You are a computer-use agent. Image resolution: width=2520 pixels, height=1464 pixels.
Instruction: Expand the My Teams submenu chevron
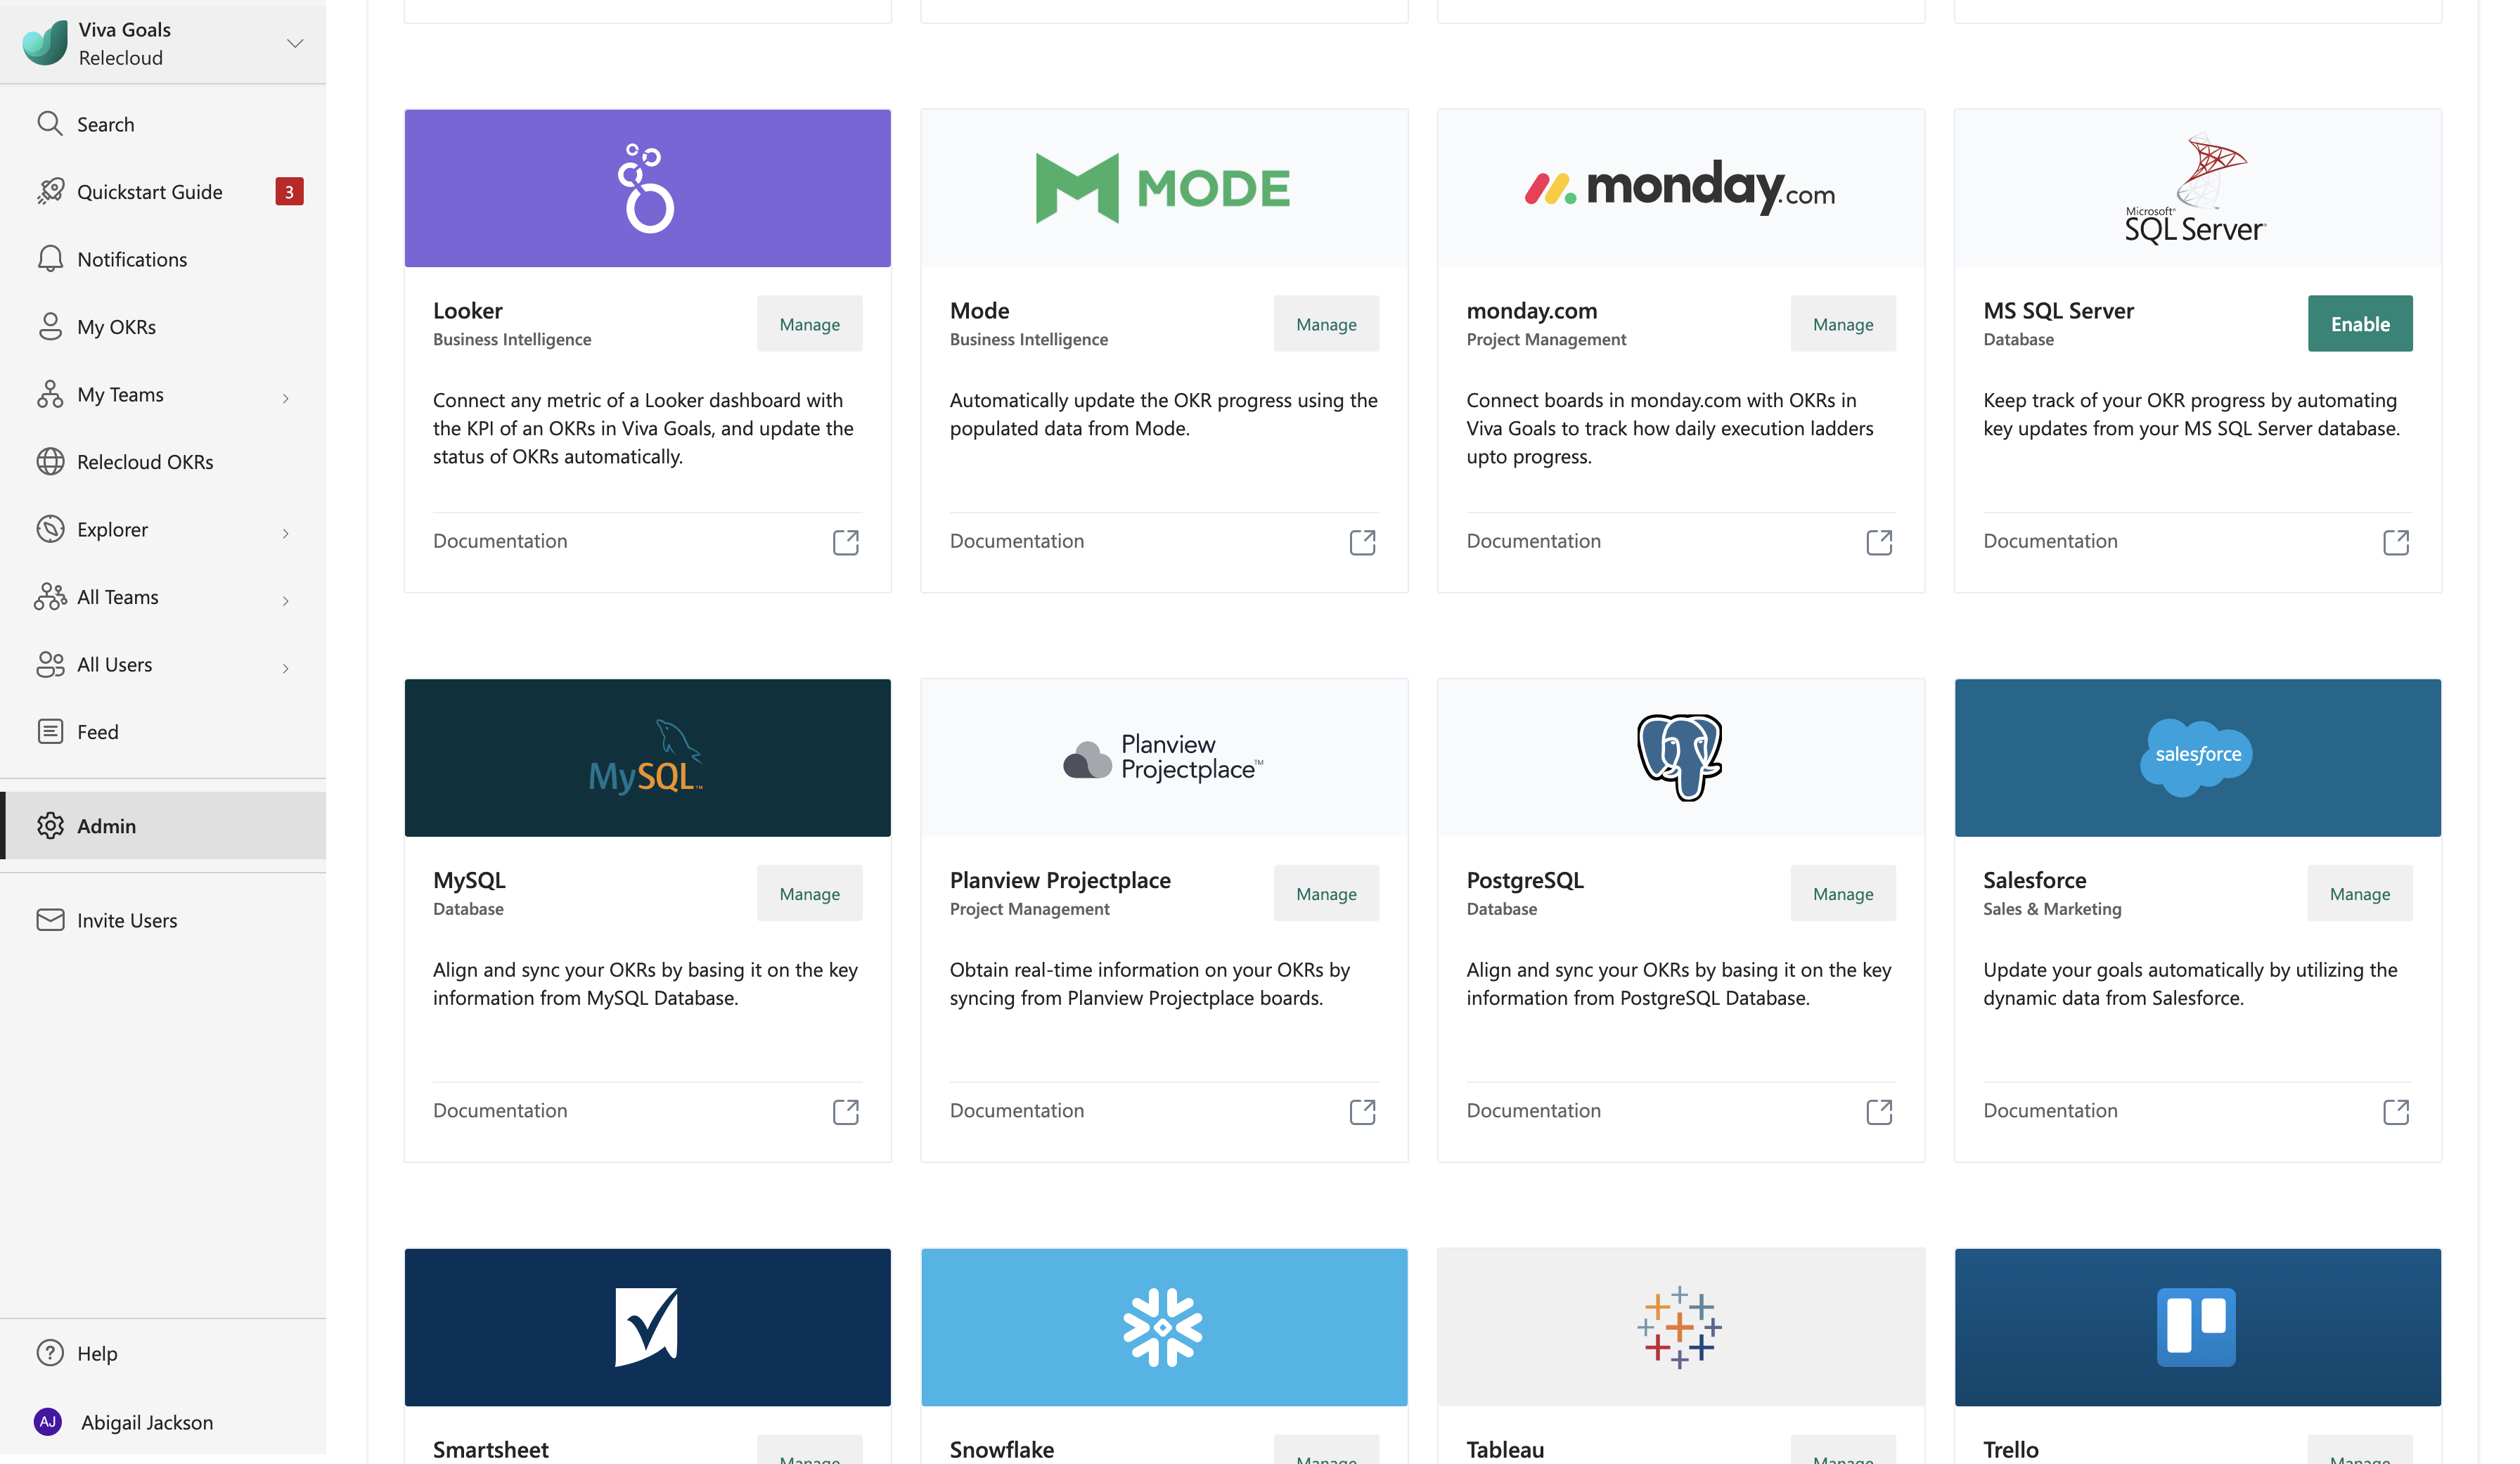point(285,398)
